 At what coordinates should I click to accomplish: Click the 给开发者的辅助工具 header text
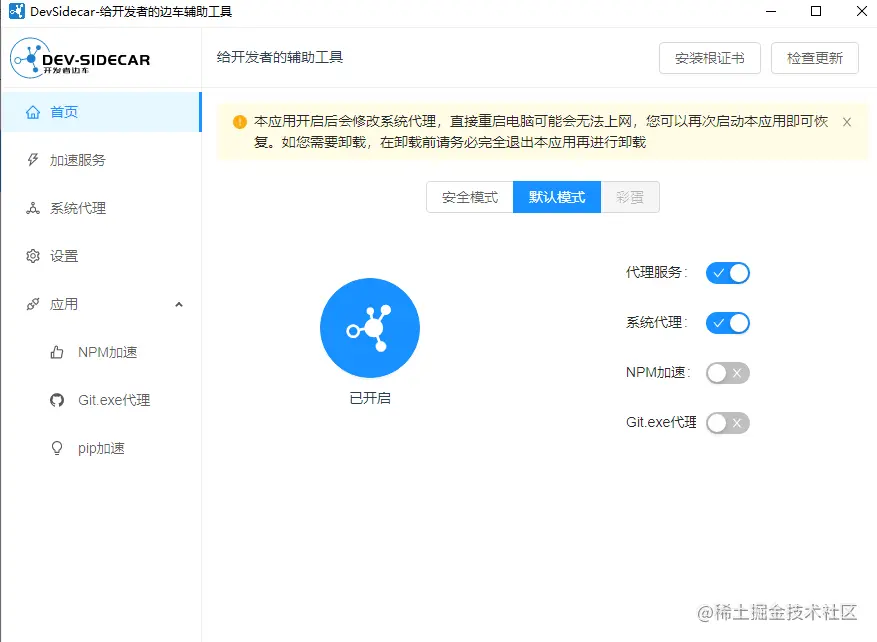280,57
